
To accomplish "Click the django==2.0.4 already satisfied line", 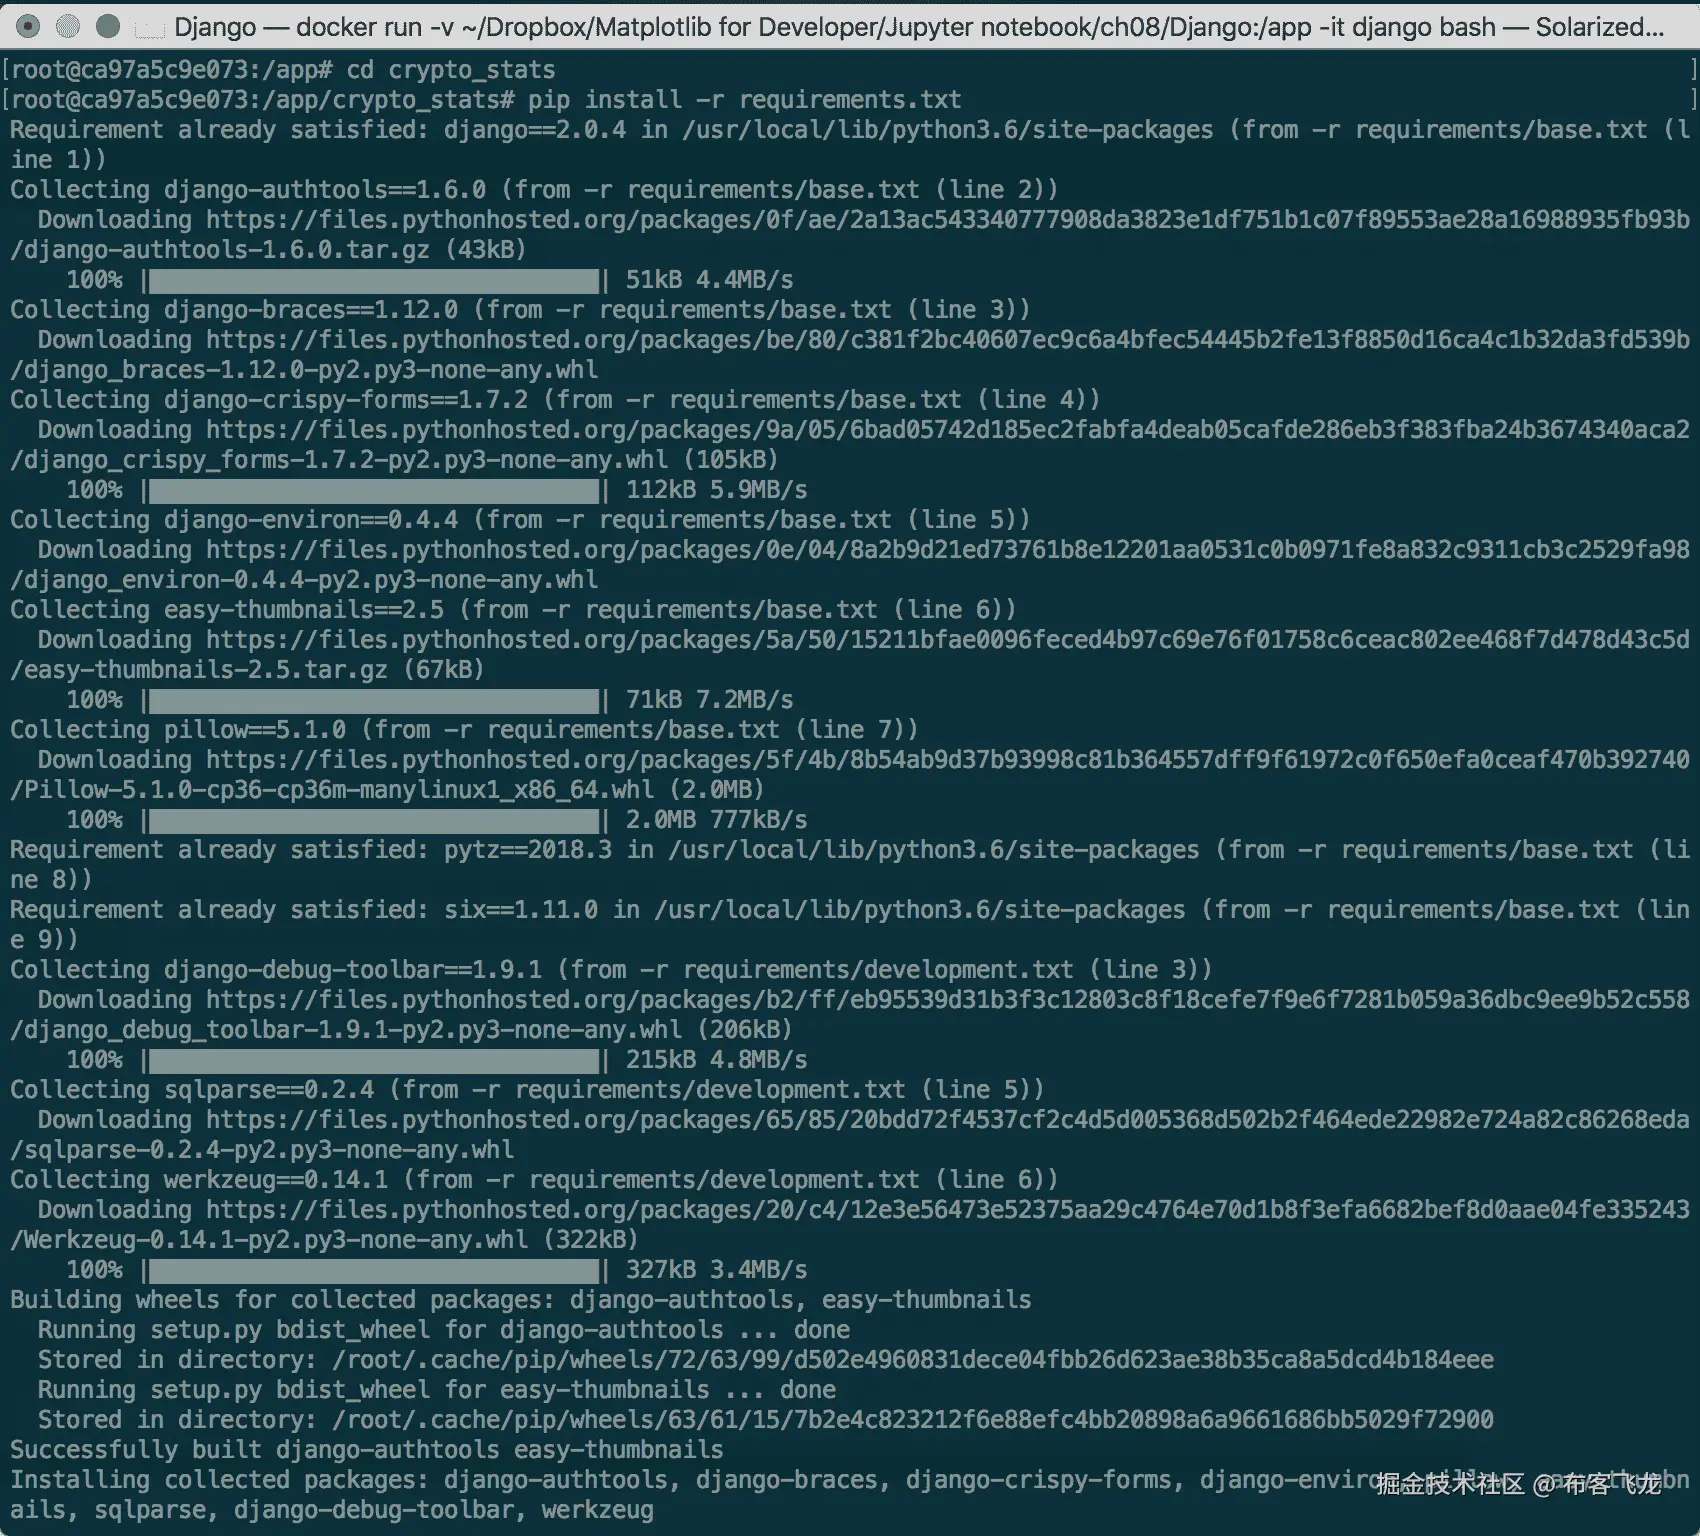I will [850, 145].
